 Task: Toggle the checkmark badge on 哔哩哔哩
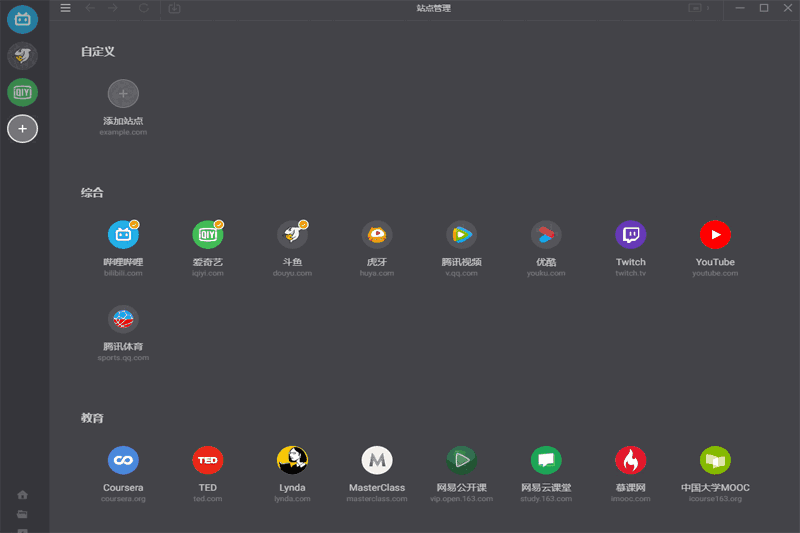tap(134, 224)
